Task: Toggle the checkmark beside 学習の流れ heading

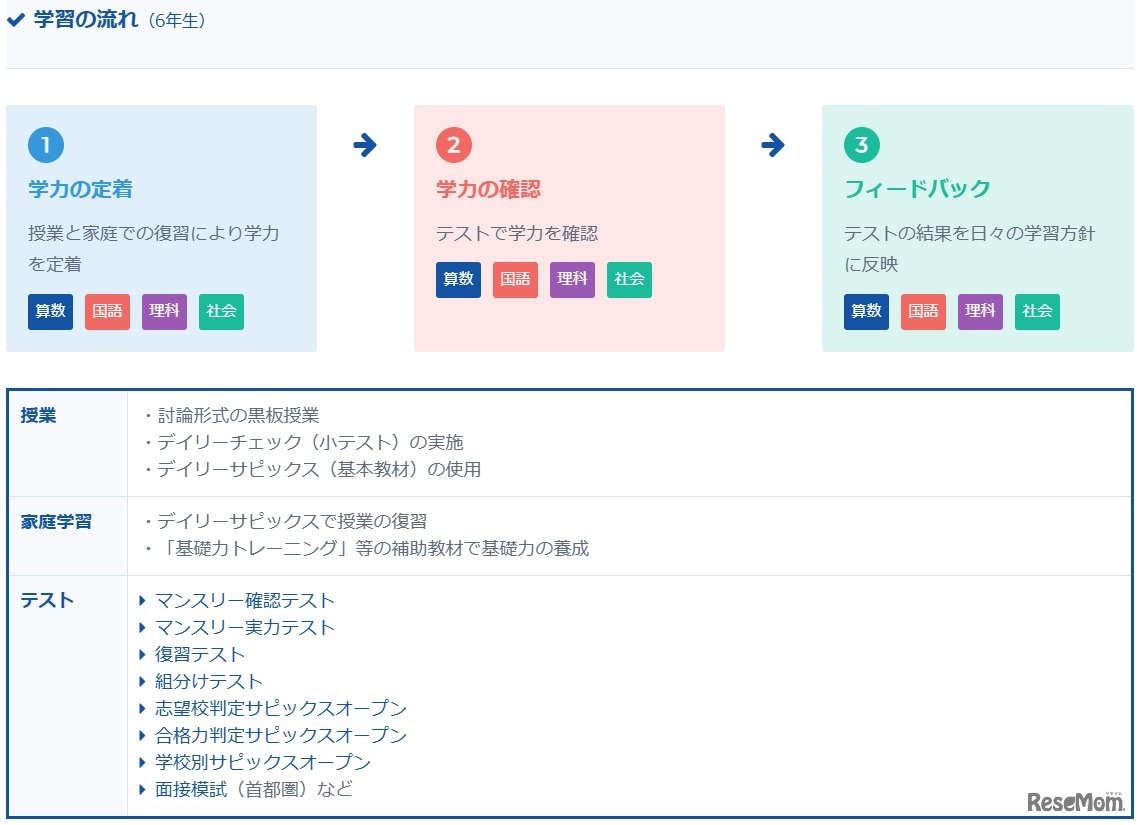Action: pos(14,18)
